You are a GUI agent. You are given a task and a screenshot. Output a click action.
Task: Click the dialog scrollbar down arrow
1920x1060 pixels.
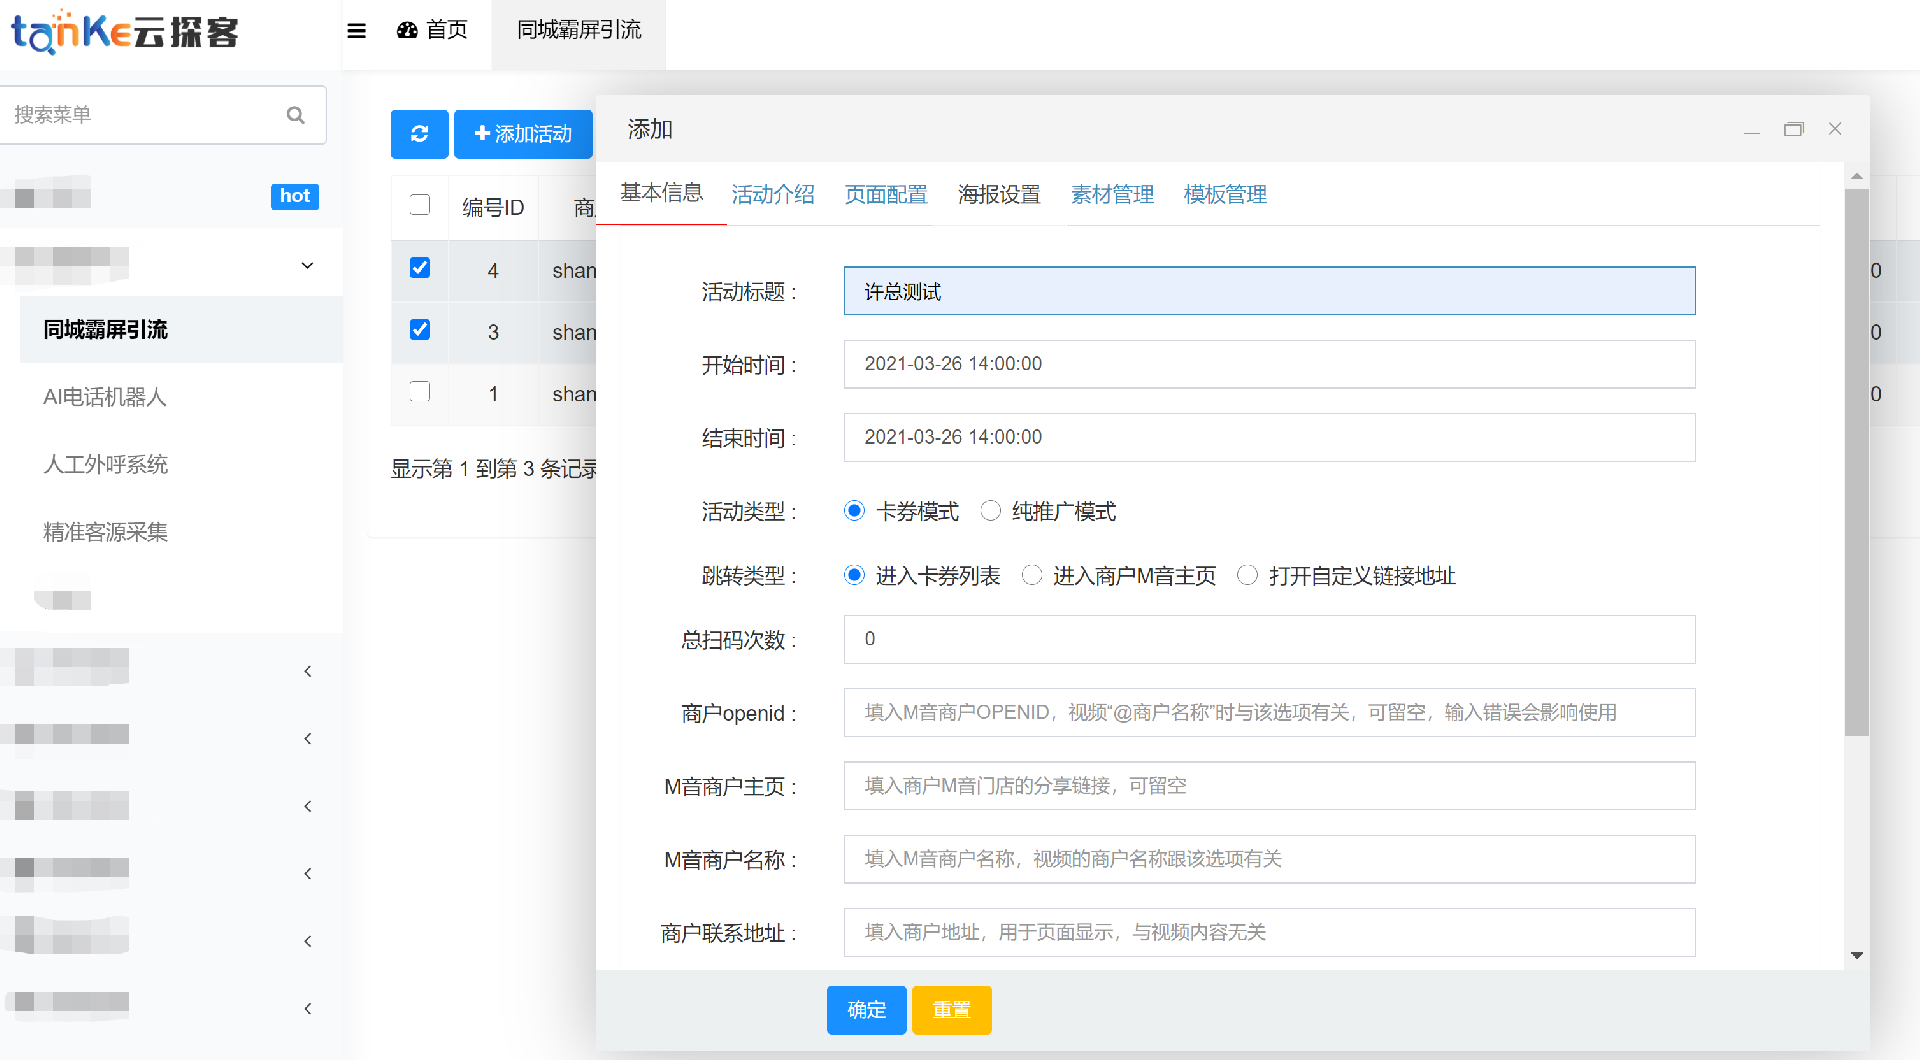1857,955
